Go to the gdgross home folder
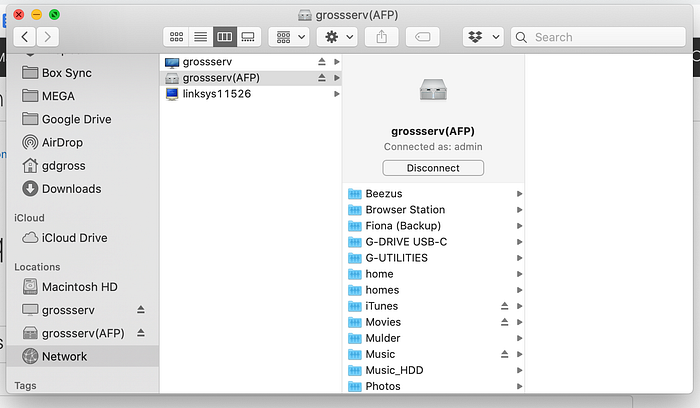The image size is (700, 408). [83, 166]
